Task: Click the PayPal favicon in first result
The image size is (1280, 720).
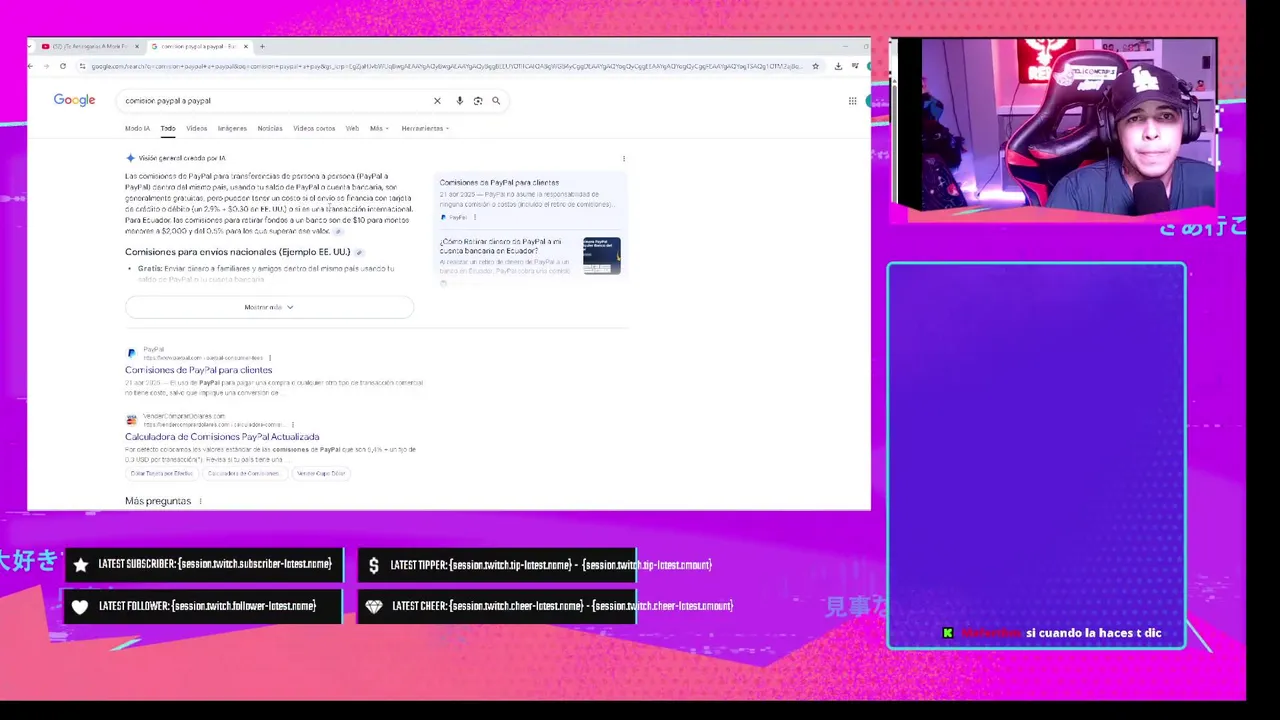Action: pyautogui.click(x=131, y=353)
